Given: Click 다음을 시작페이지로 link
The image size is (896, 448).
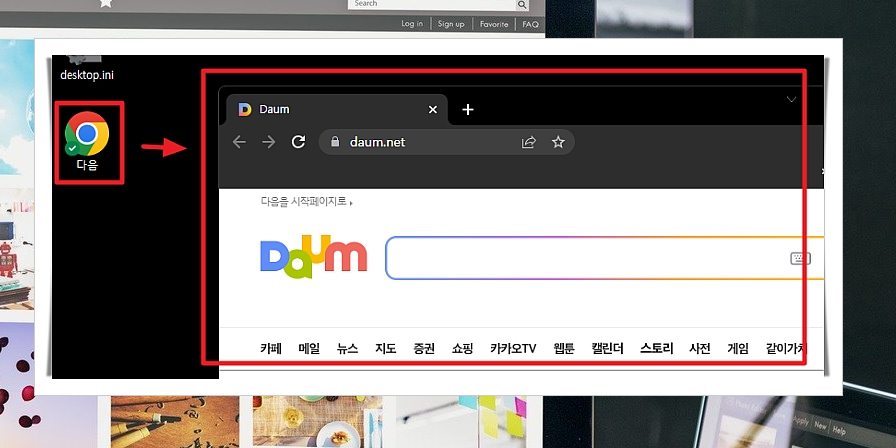Looking at the screenshot, I should point(307,201).
